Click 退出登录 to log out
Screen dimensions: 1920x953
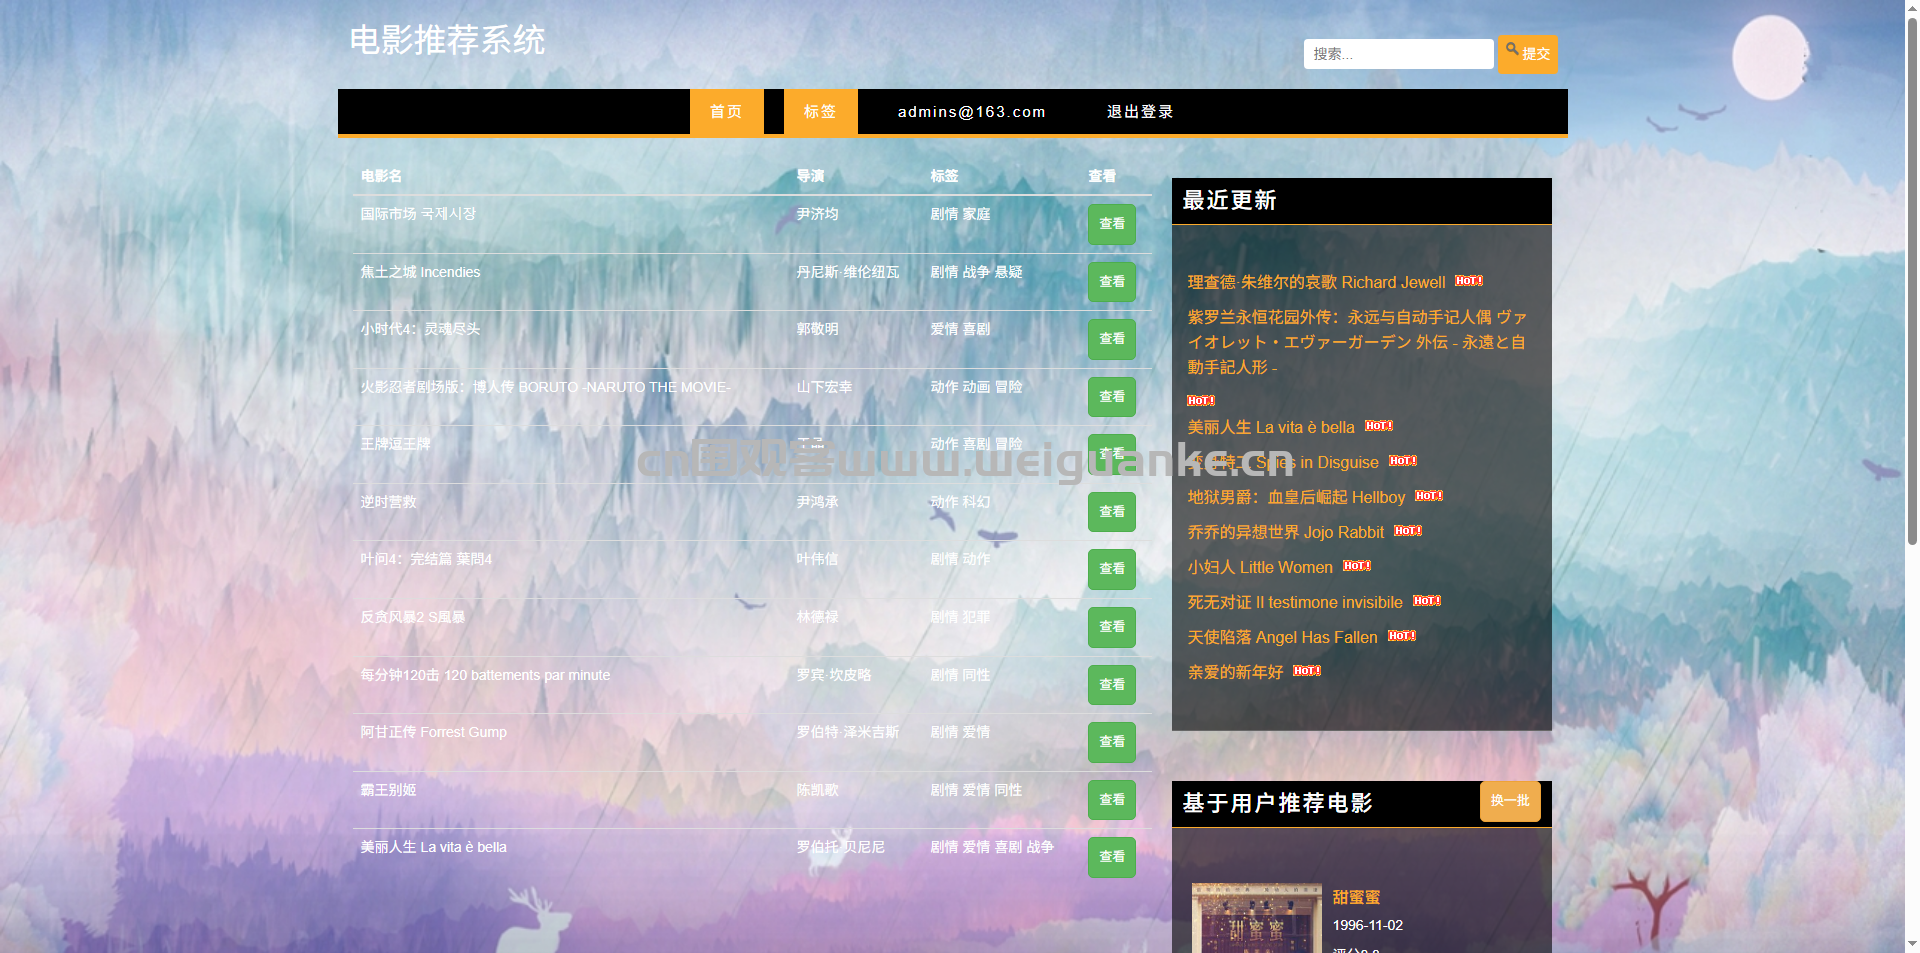click(1140, 111)
